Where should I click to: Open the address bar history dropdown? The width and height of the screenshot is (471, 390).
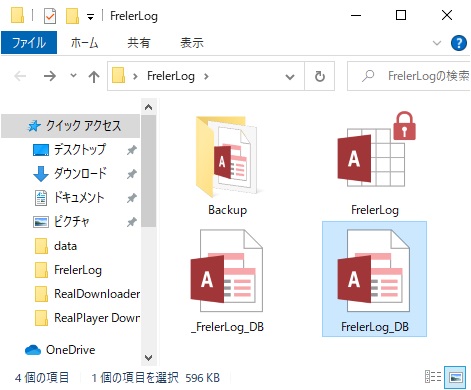point(290,77)
